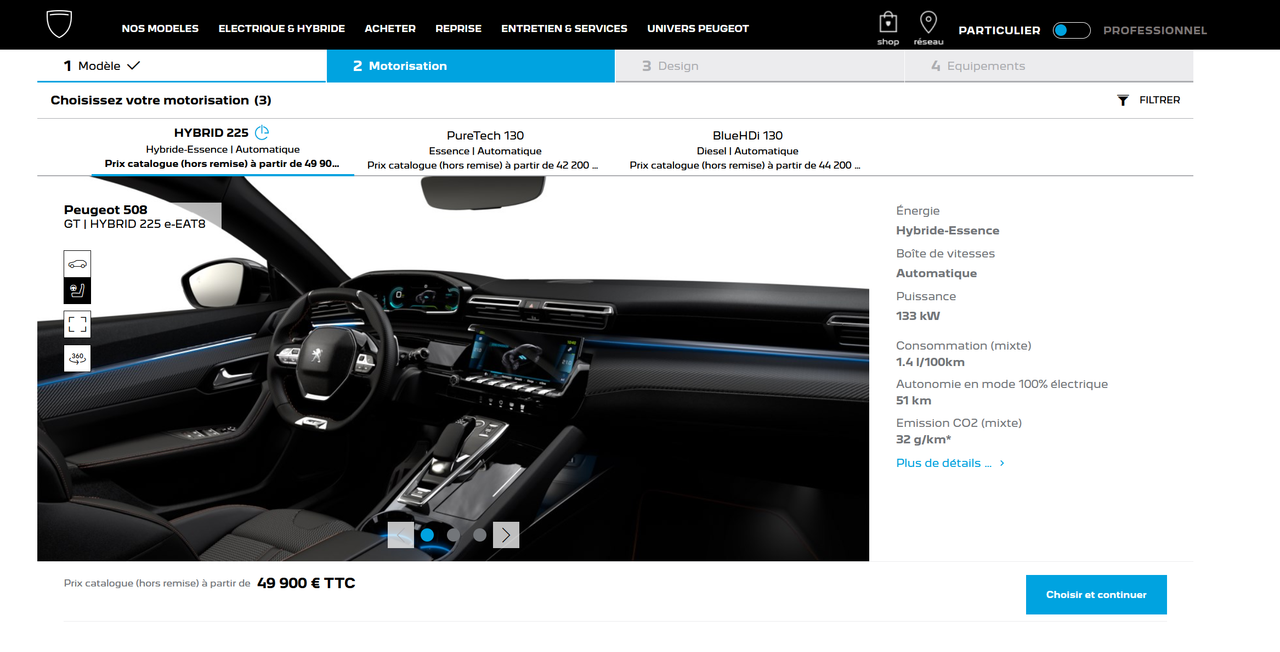Select first carousel dot
The image size is (1280, 652).
[427, 535]
